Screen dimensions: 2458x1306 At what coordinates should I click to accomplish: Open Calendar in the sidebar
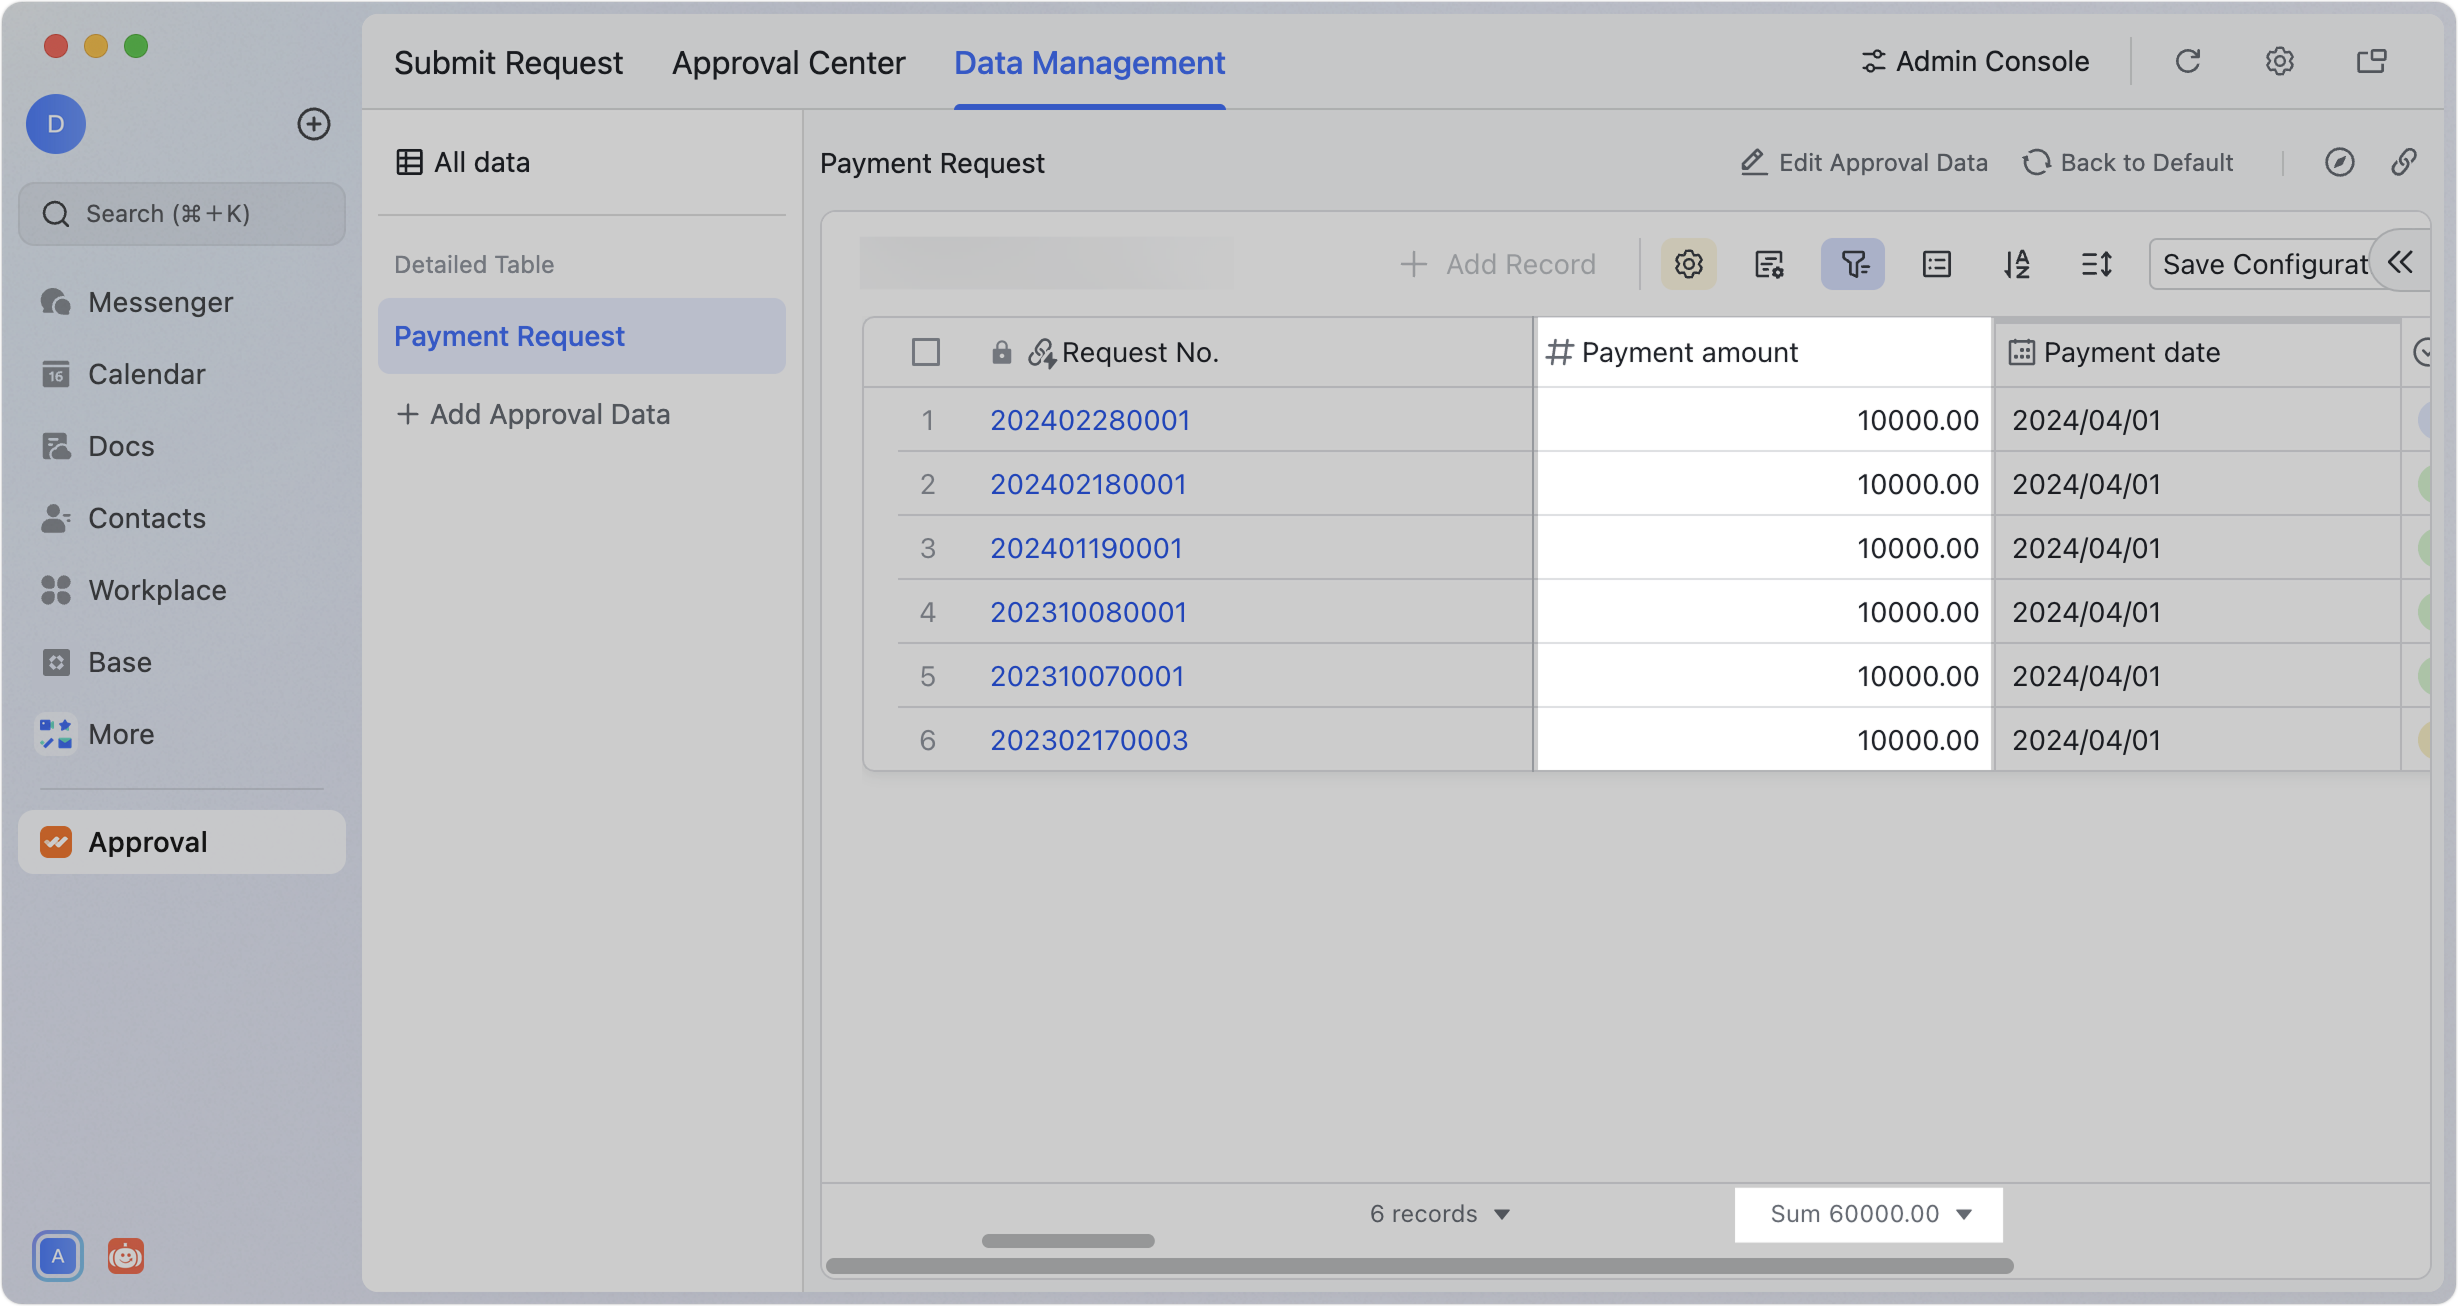click(182, 374)
